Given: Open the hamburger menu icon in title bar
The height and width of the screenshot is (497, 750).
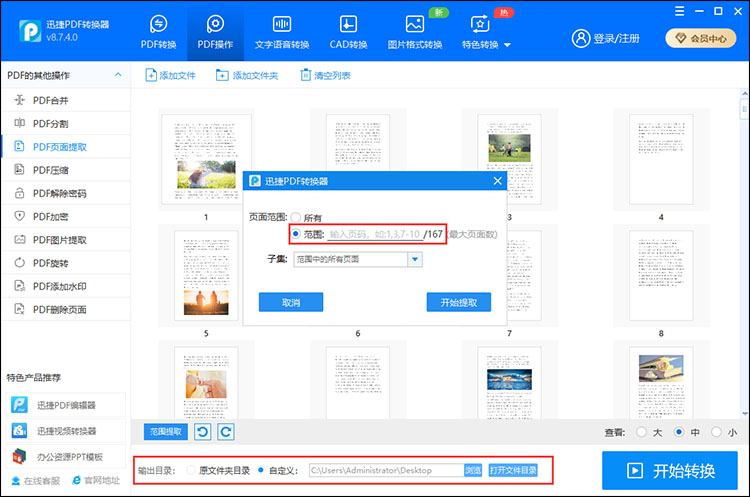Looking at the screenshot, I should [679, 11].
